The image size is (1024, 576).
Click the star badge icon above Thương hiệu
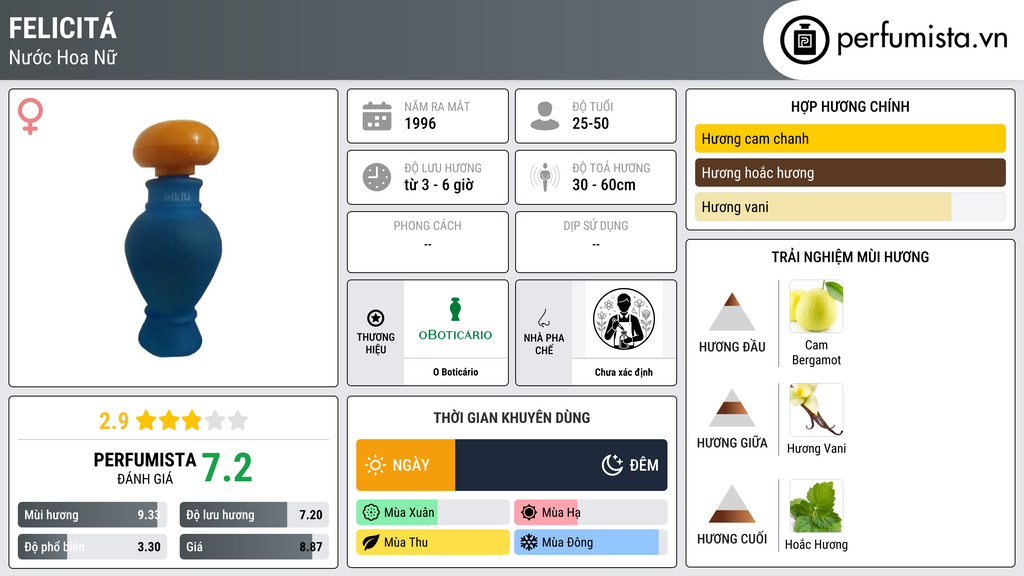pyautogui.click(x=376, y=318)
